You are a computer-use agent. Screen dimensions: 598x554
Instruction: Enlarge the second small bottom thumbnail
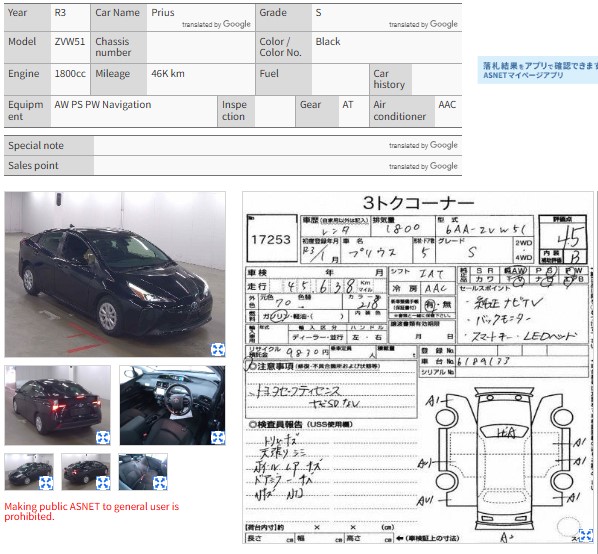click(x=103, y=483)
